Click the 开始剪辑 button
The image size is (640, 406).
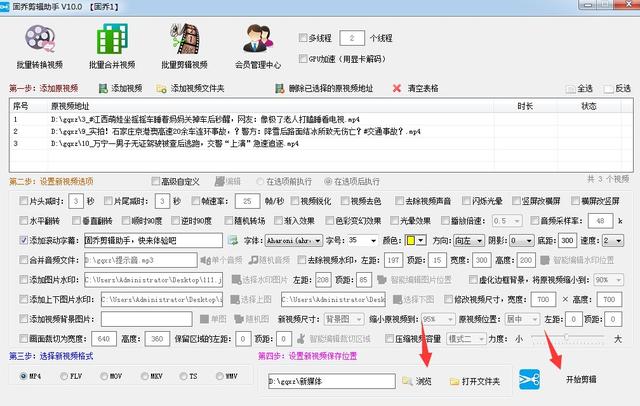tap(581, 379)
